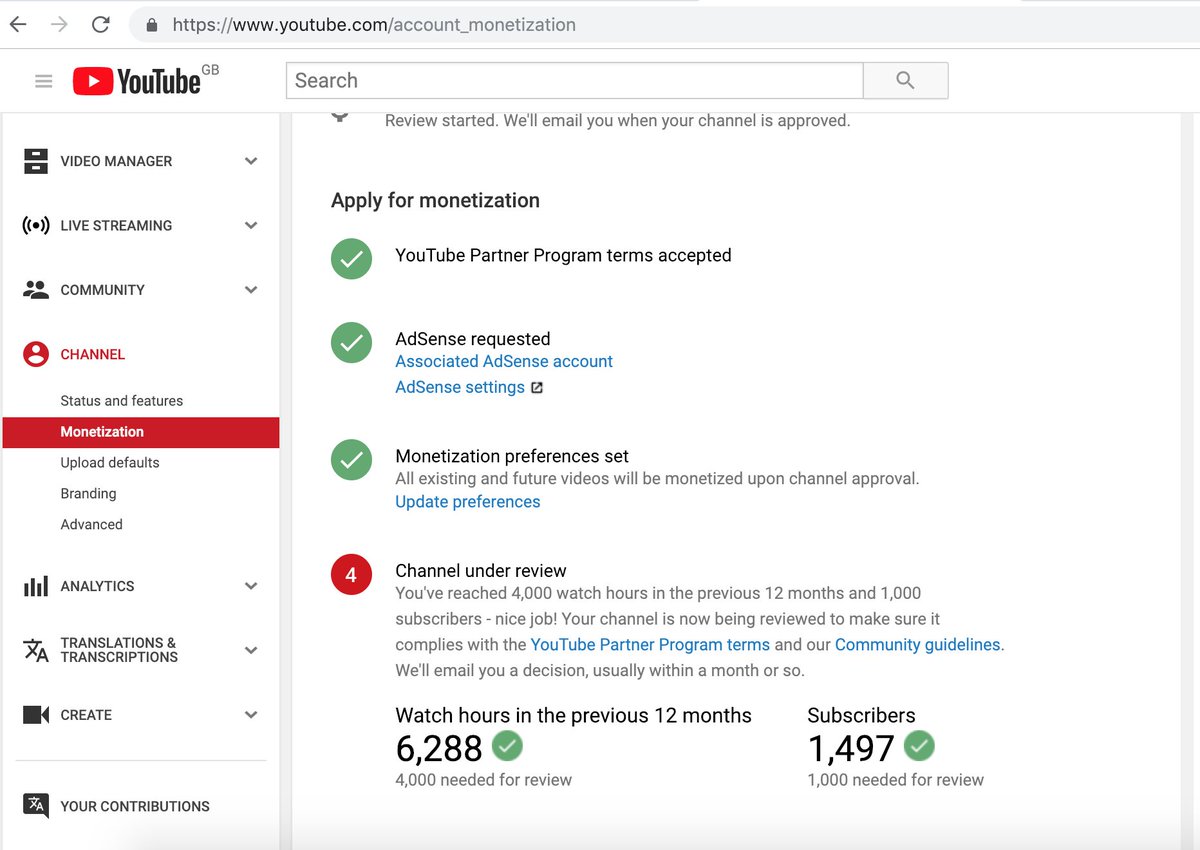The image size is (1200, 850).
Task: Click the red step 4 circle
Action: (351, 575)
